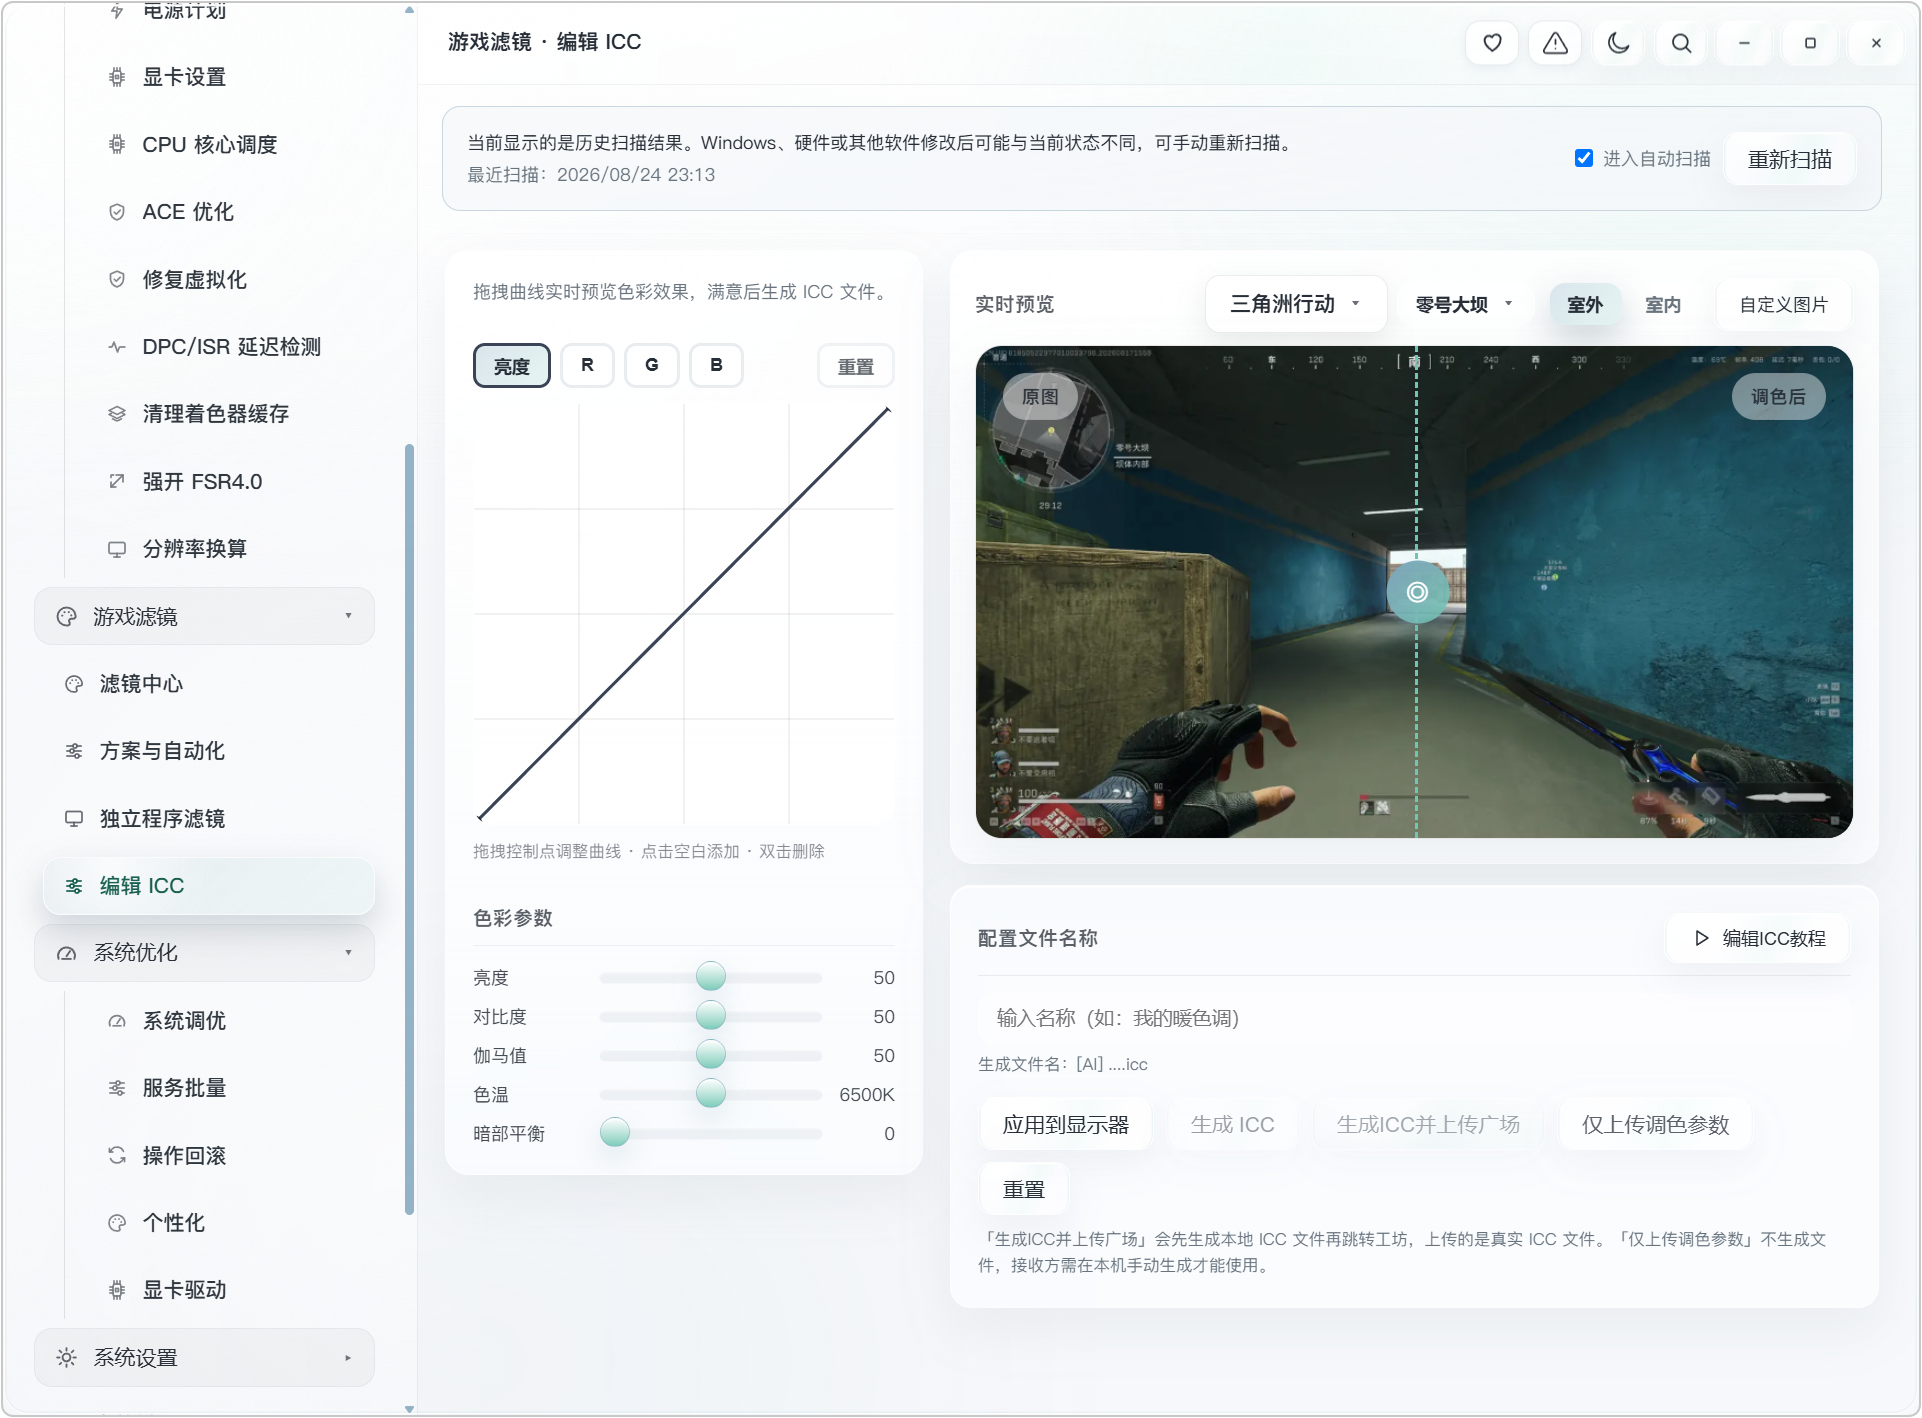The width and height of the screenshot is (1922, 1418).
Task: Select the G curve channel
Action: (652, 365)
